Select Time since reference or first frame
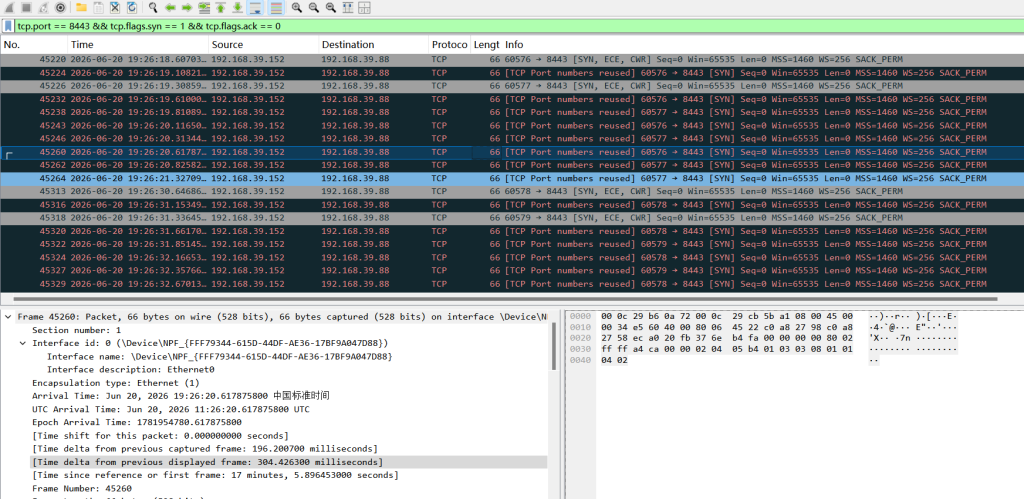 [215, 475]
